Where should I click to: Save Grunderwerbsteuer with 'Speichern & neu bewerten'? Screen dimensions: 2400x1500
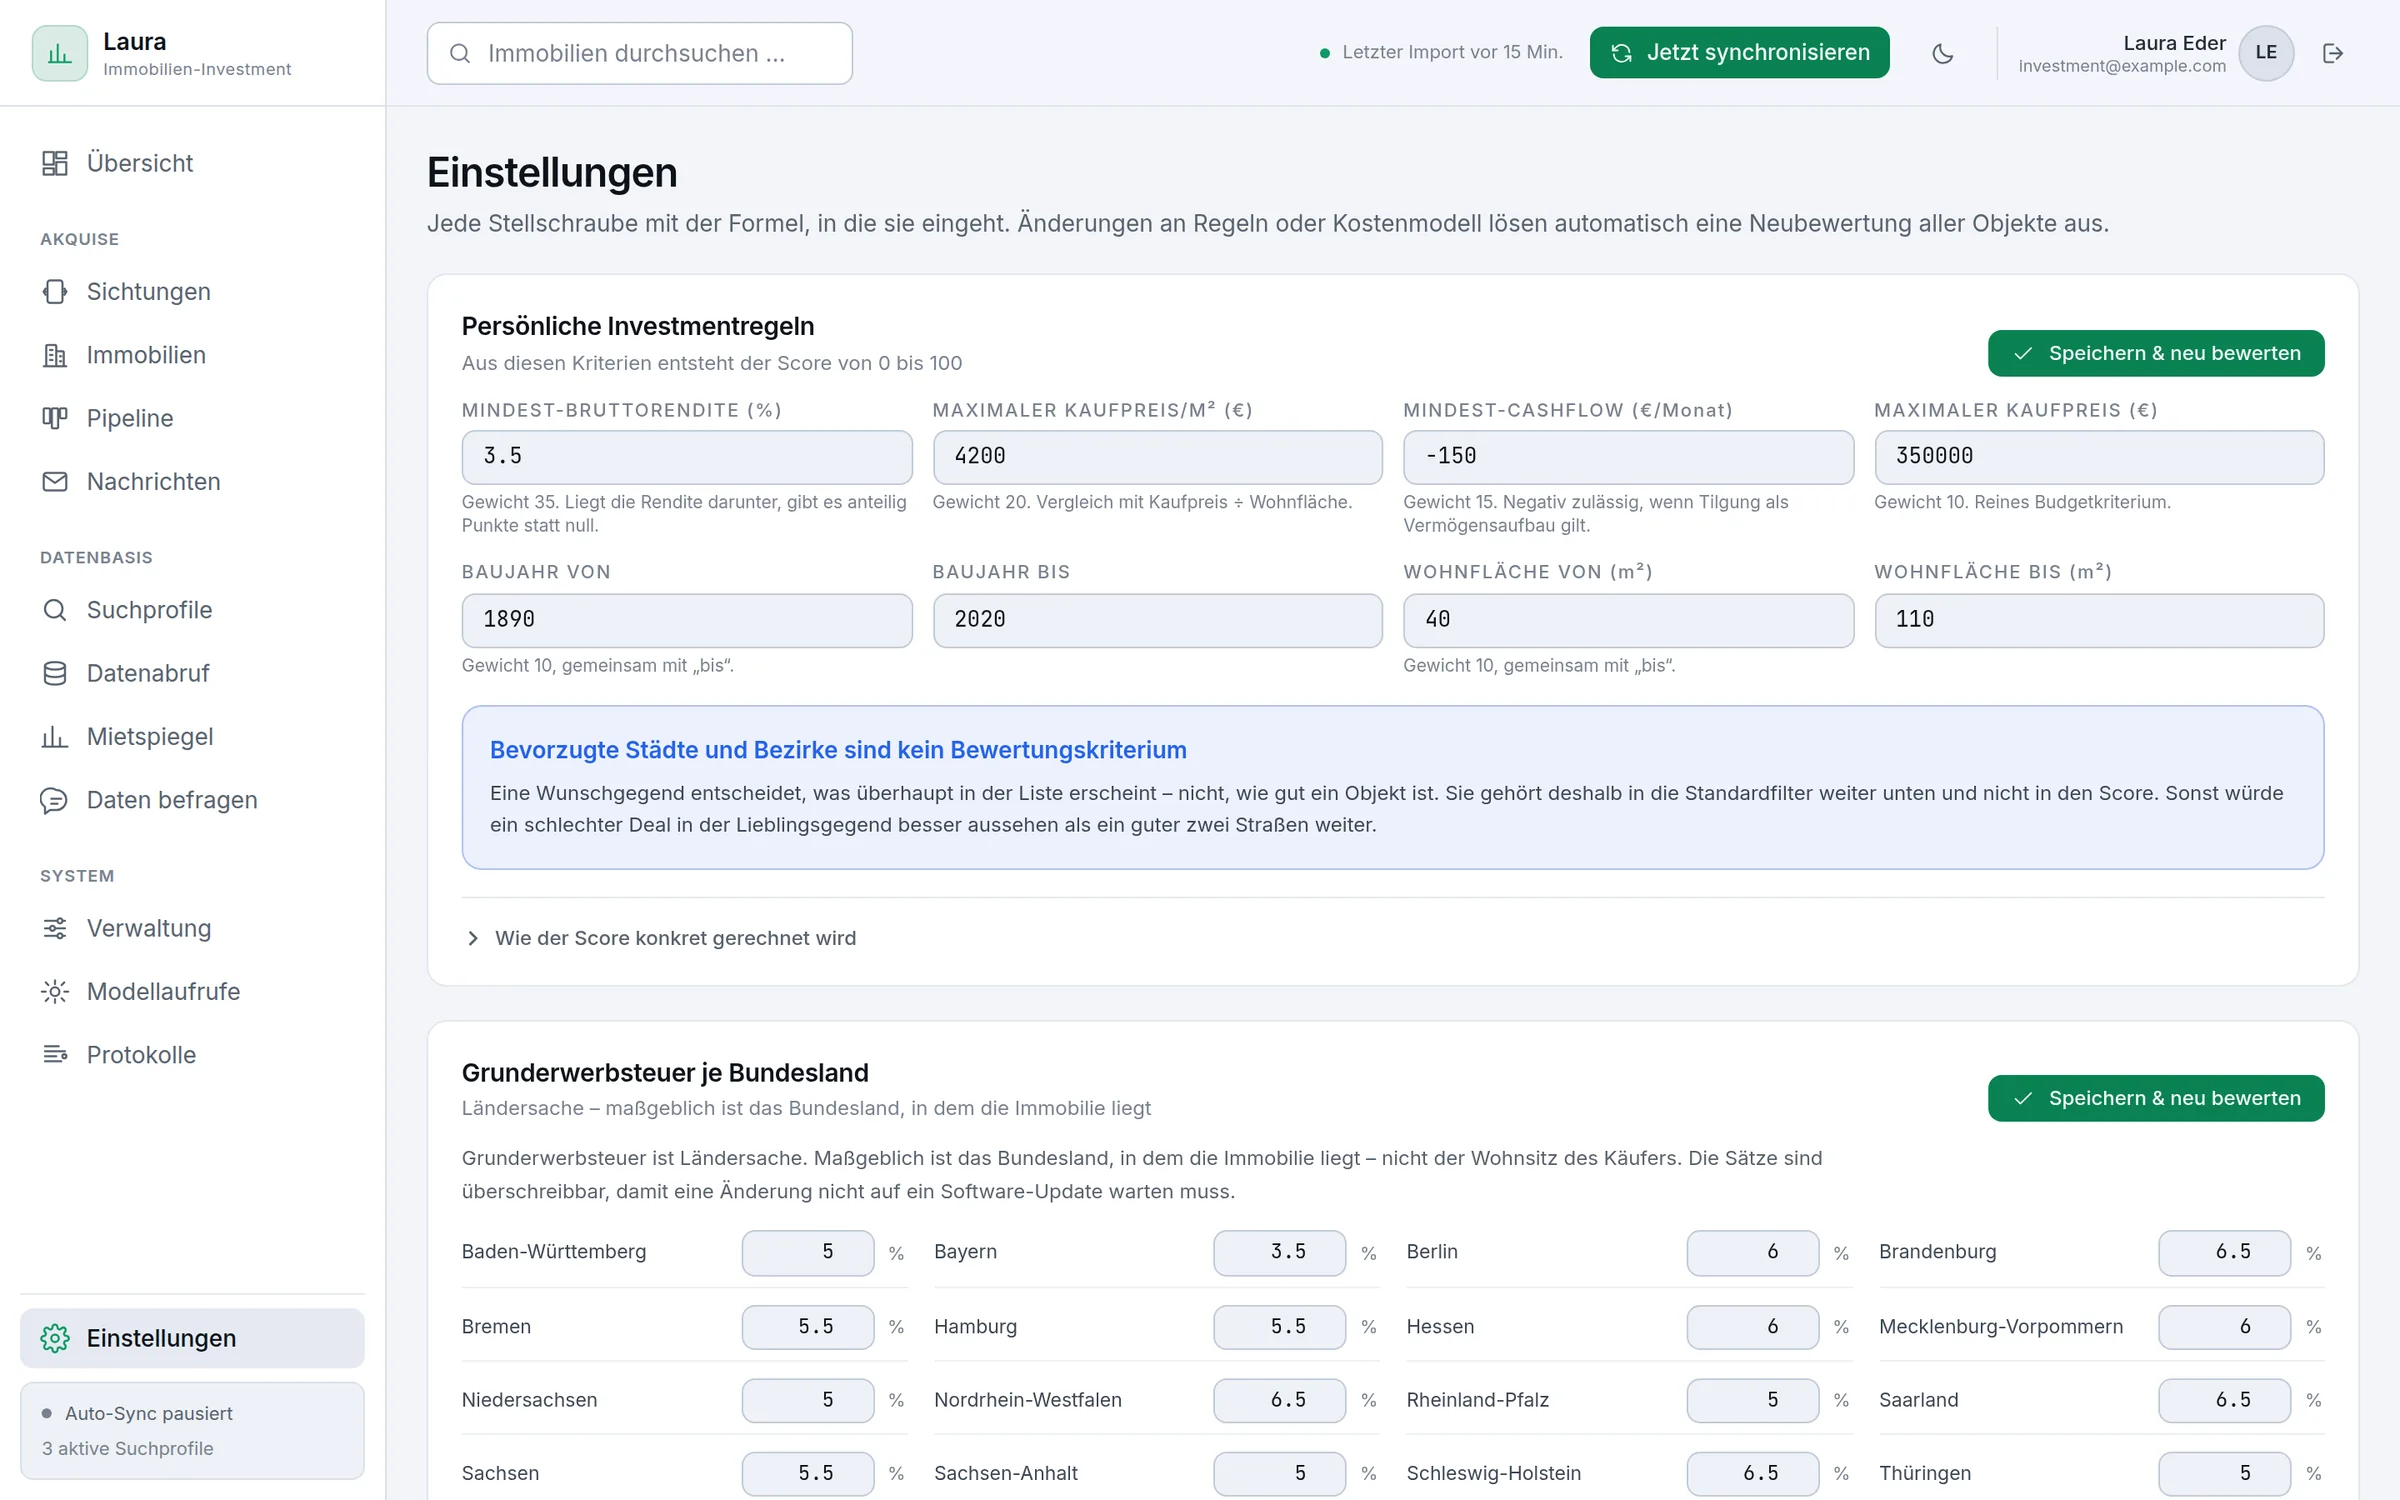click(2156, 1098)
